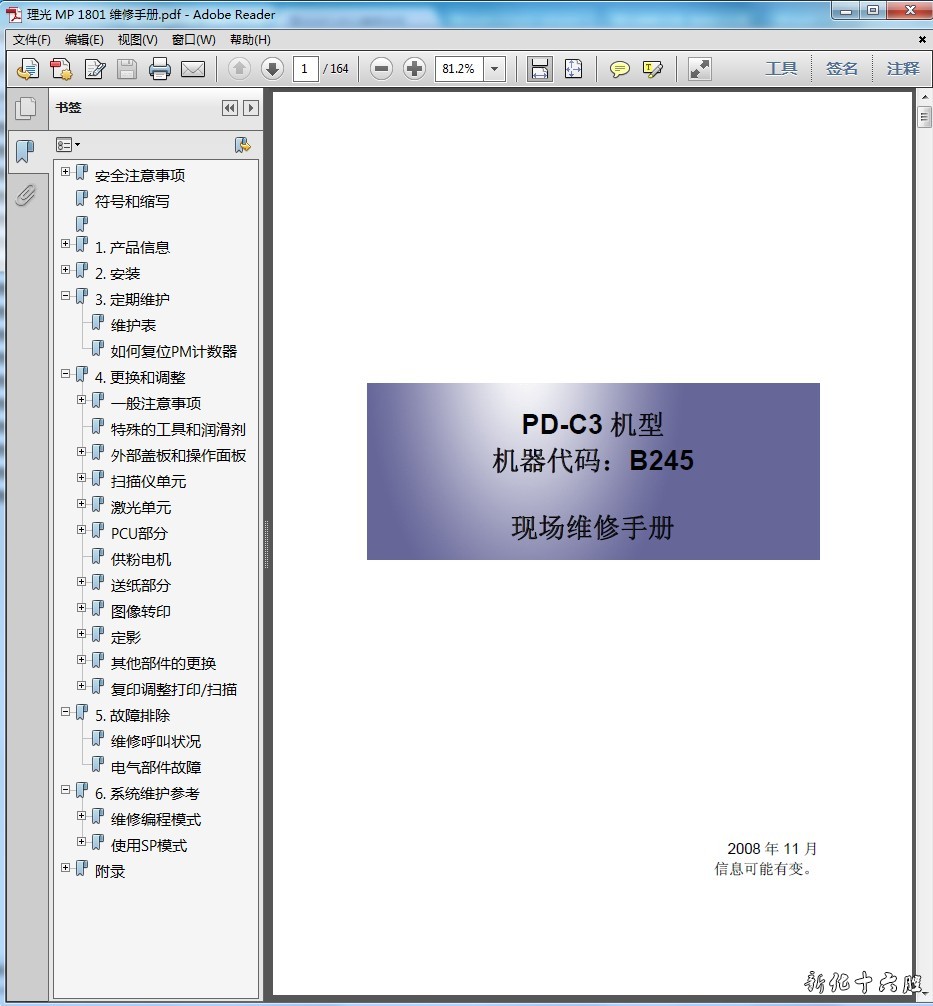Click the Email envelope icon
Screen dimensions: 933x1006
tap(192, 69)
